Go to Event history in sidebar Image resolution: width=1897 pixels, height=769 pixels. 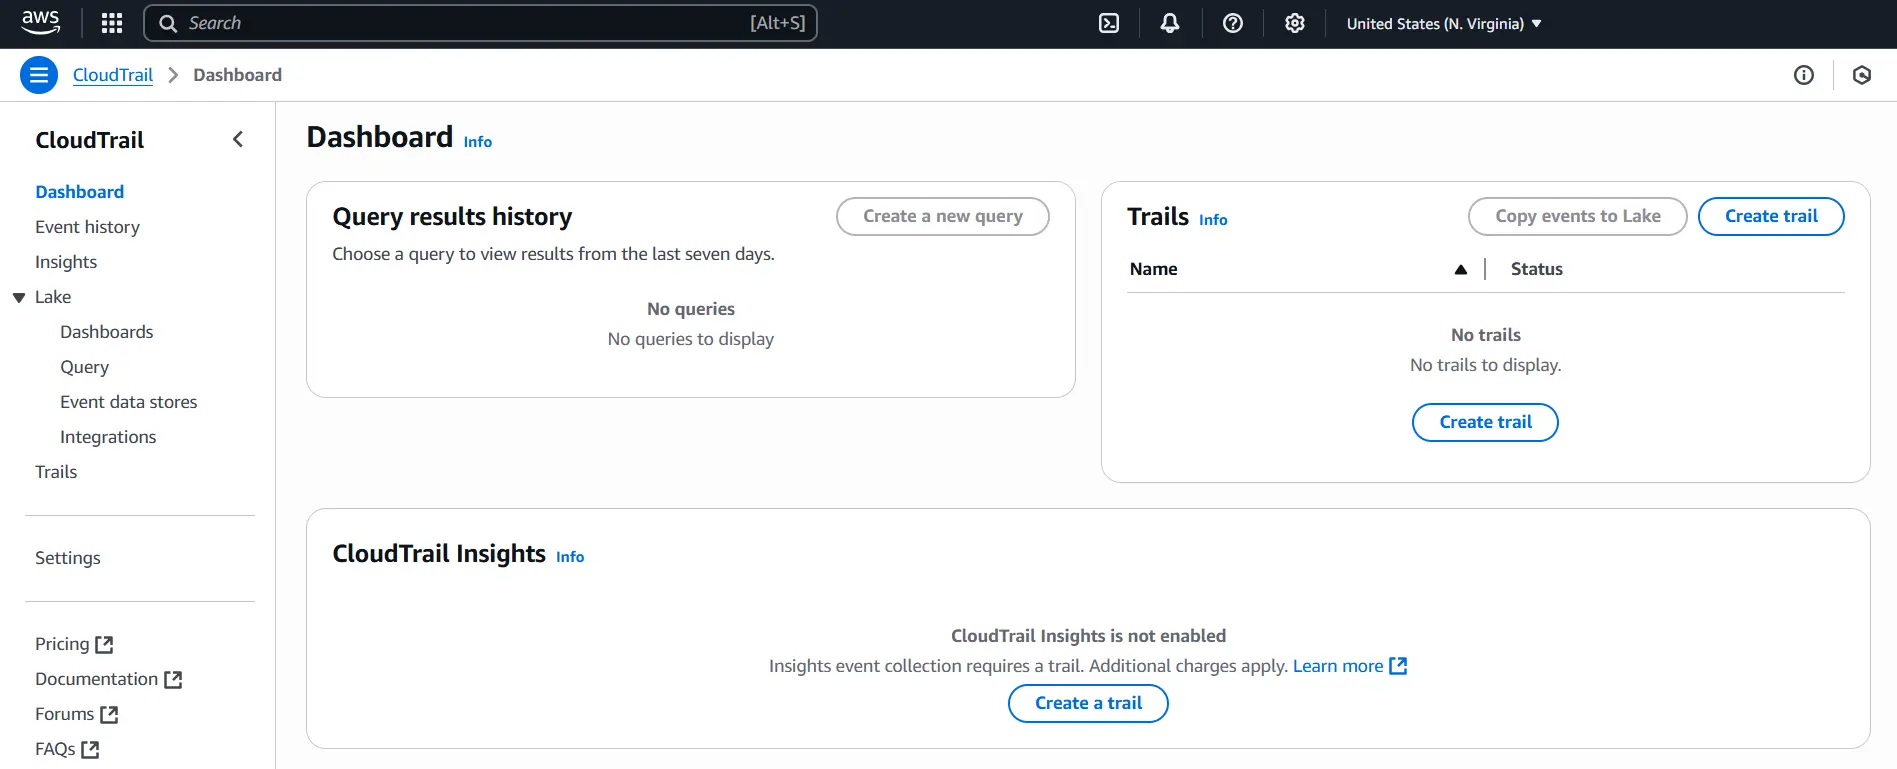coord(87,227)
